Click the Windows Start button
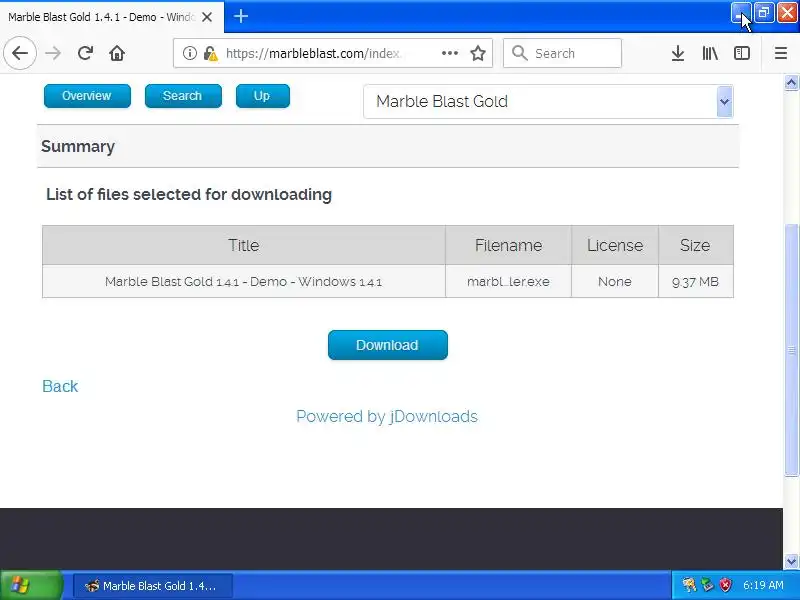Image resolution: width=800 pixels, height=600 pixels. coord(32,585)
